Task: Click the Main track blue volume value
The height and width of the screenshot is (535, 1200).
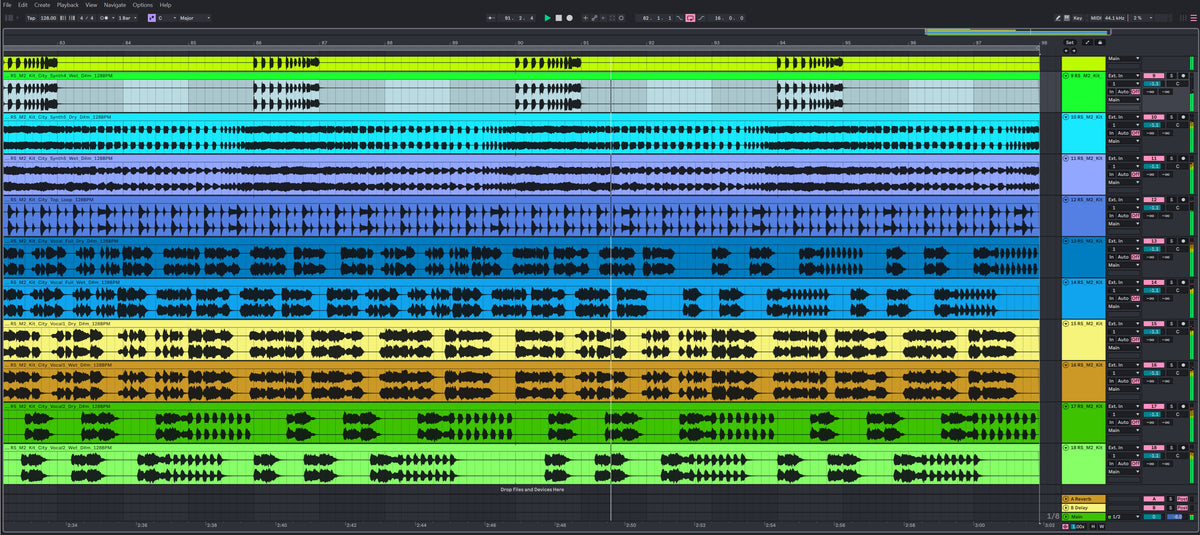Action: (1177, 516)
